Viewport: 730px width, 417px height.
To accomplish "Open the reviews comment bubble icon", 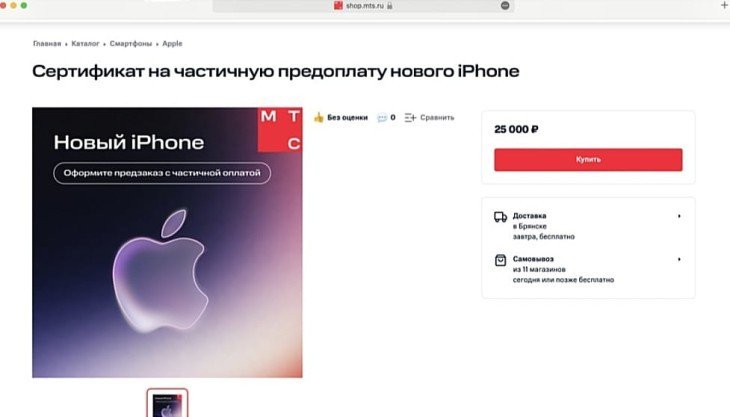I will (x=382, y=118).
